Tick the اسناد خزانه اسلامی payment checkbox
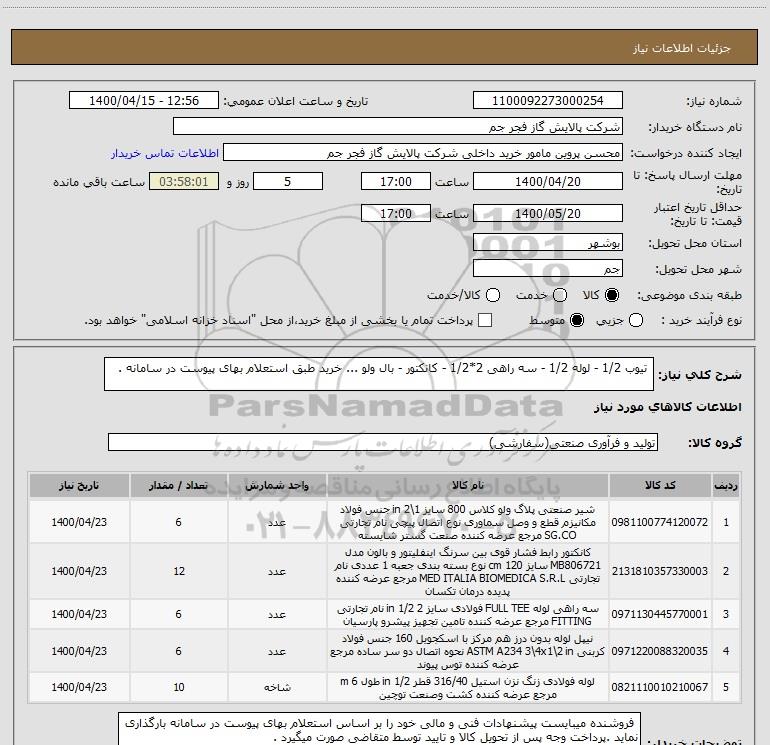Image resolution: width=770 pixels, height=745 pixels. pos(485,320)
